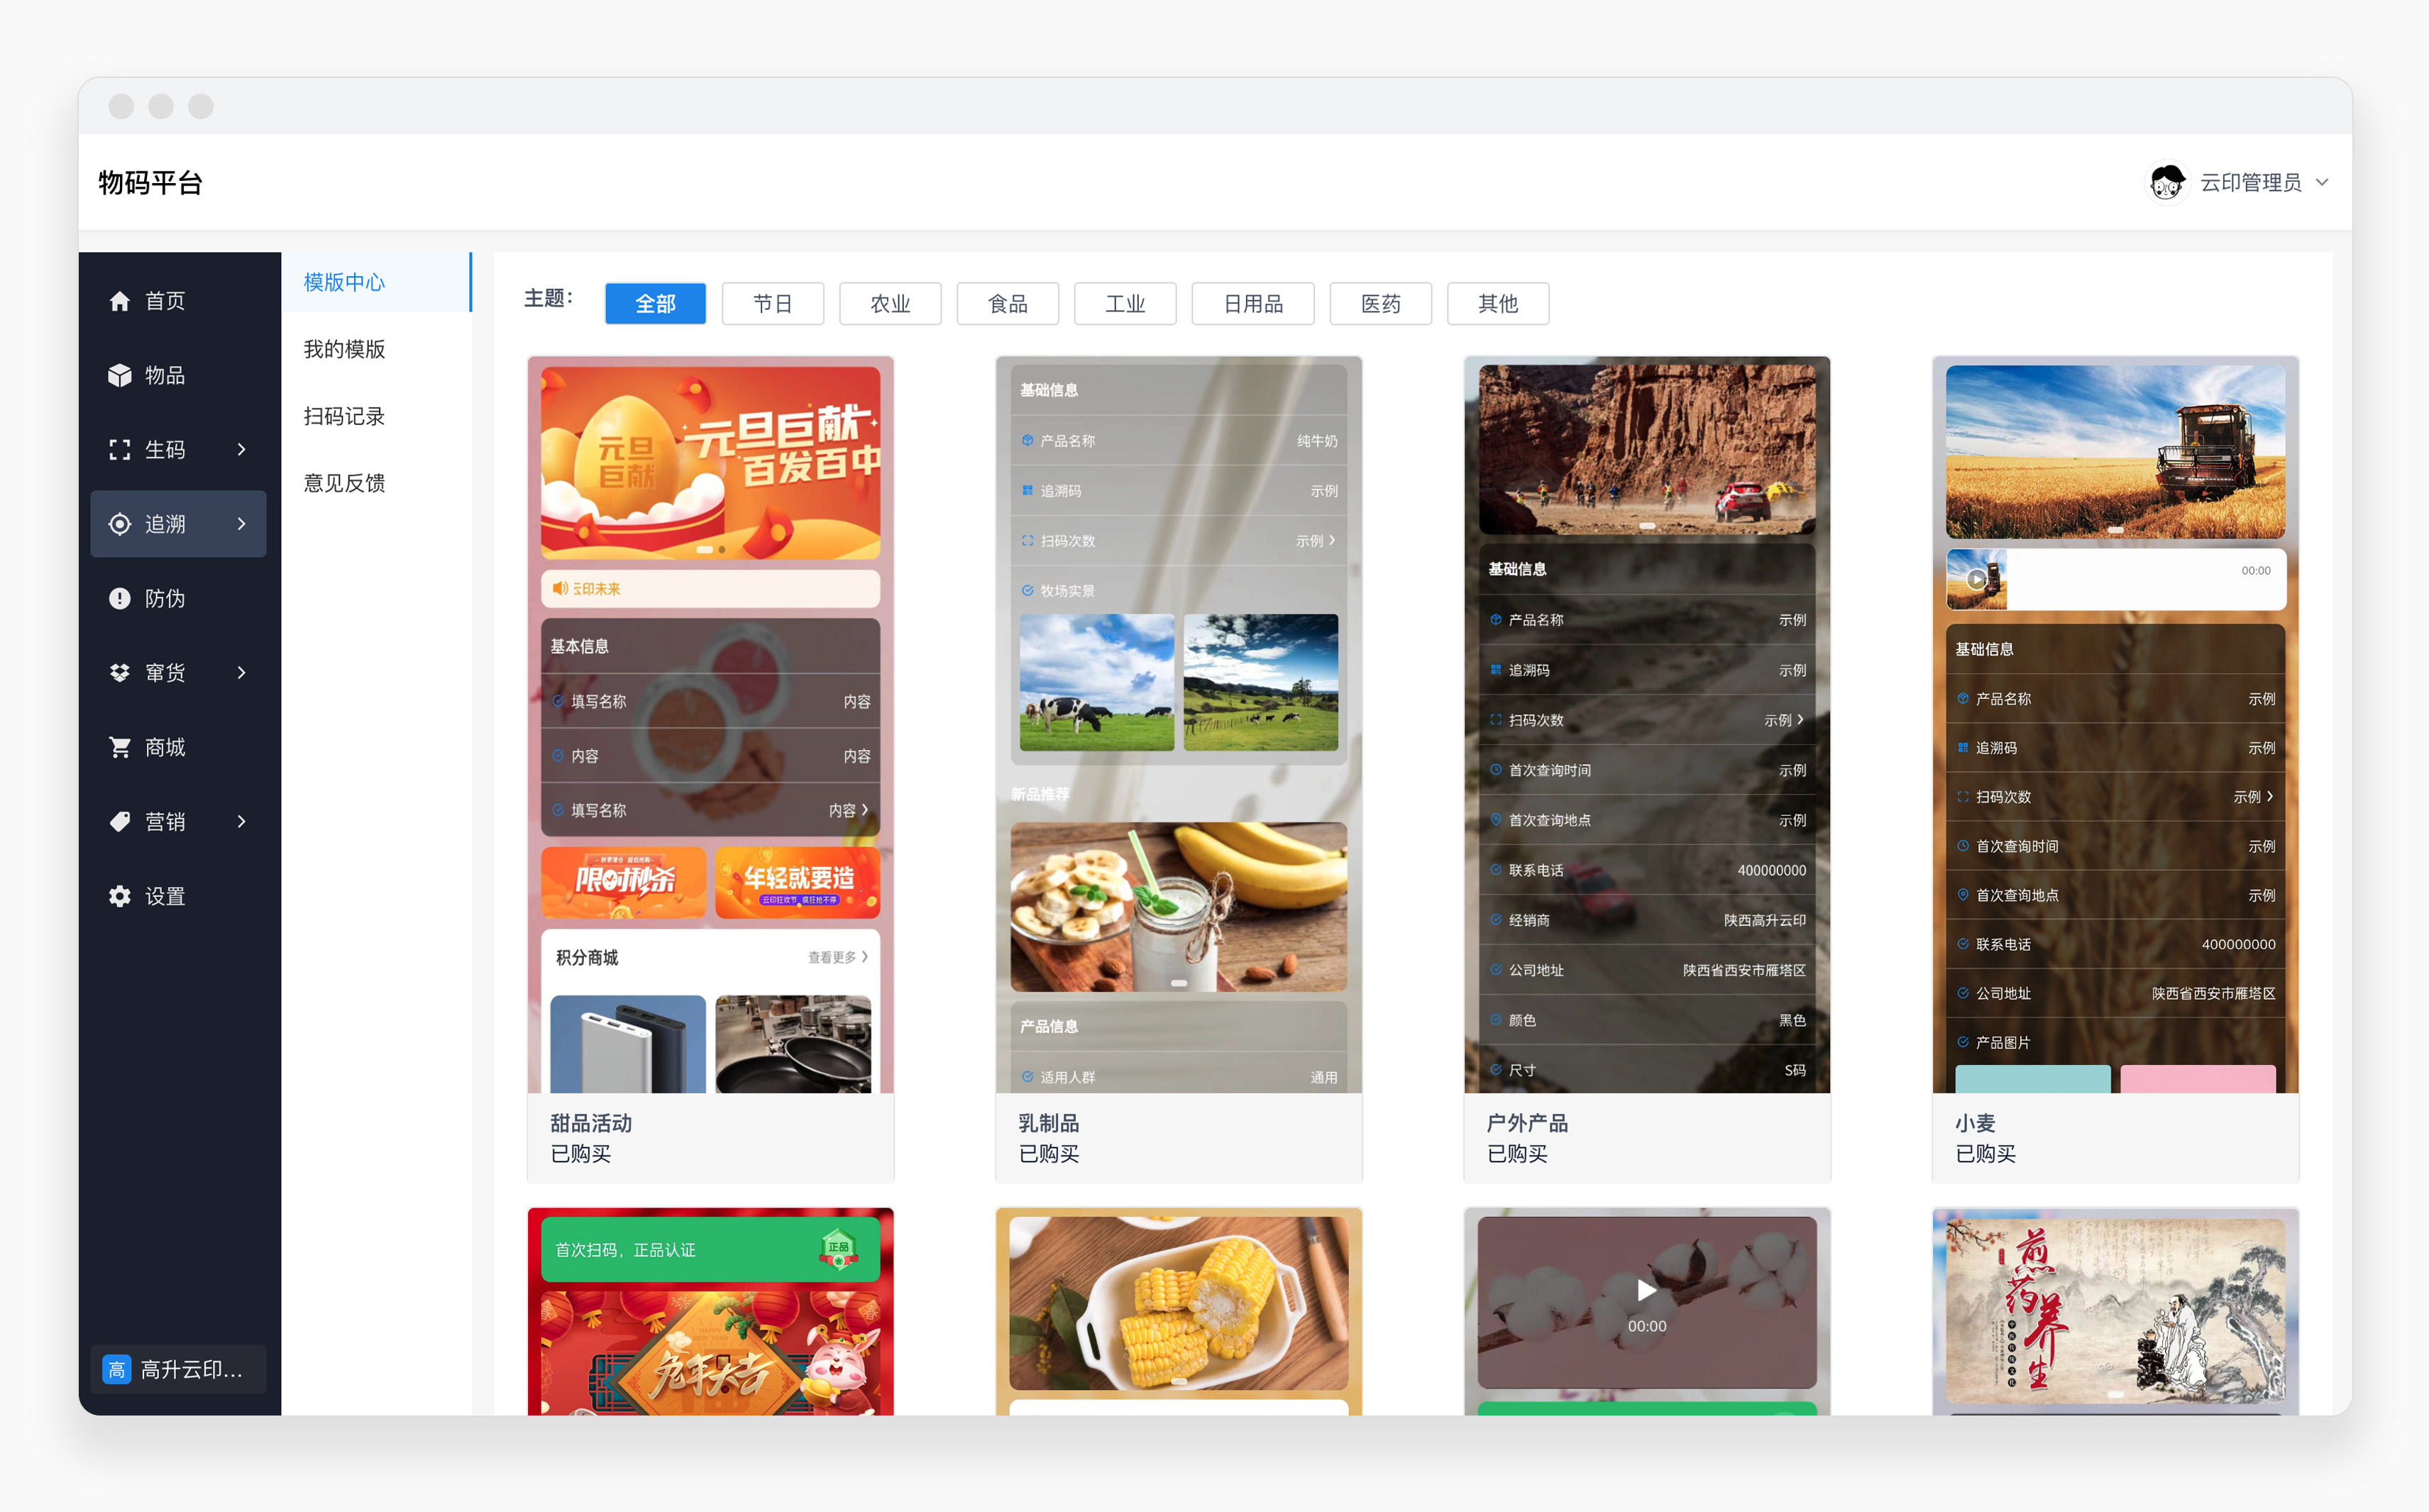Open the 意见反馈 menu item
The width and height of the screenshot is (2429, 1512).
376,483
